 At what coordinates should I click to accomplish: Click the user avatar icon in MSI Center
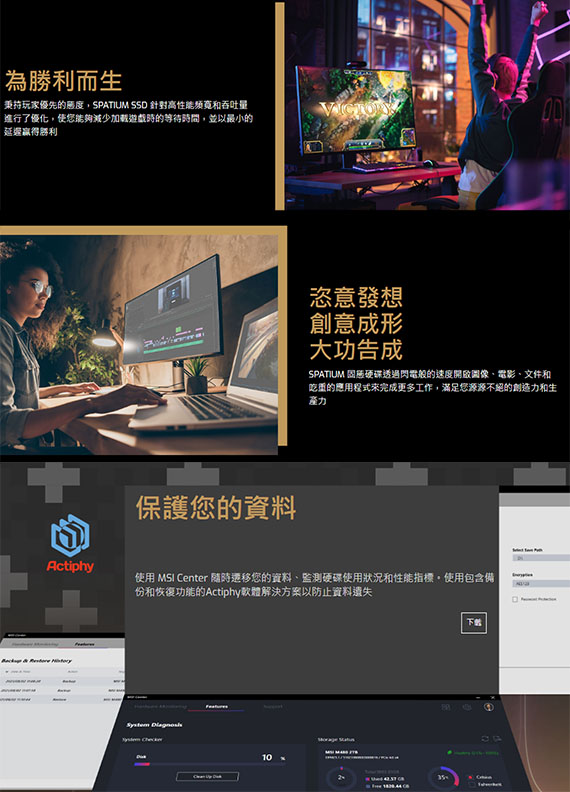coord(488,707)
